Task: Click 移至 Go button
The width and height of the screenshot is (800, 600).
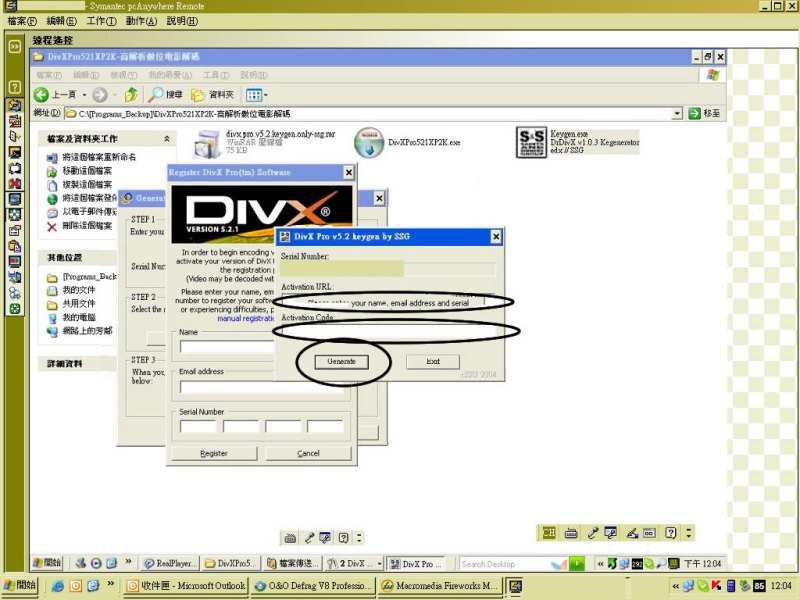Action: 704,113
